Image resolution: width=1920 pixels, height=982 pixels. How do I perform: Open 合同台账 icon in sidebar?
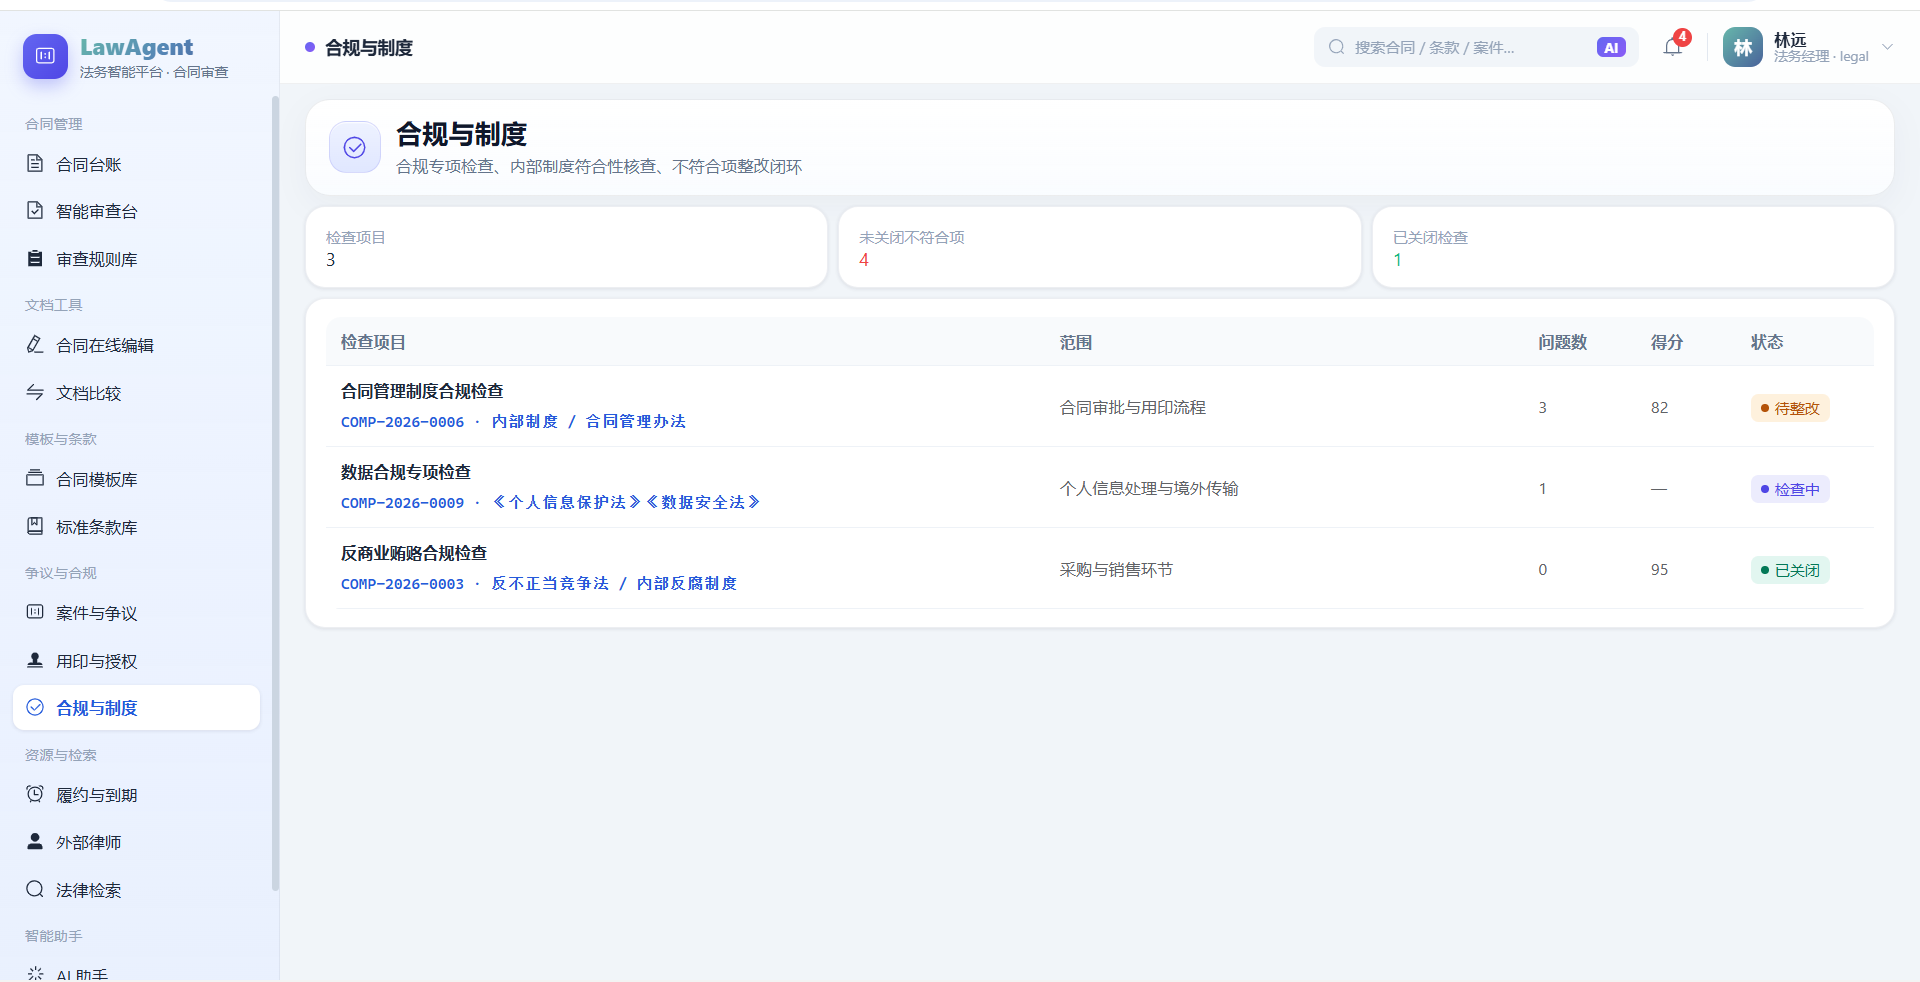(x=35, y=163)
